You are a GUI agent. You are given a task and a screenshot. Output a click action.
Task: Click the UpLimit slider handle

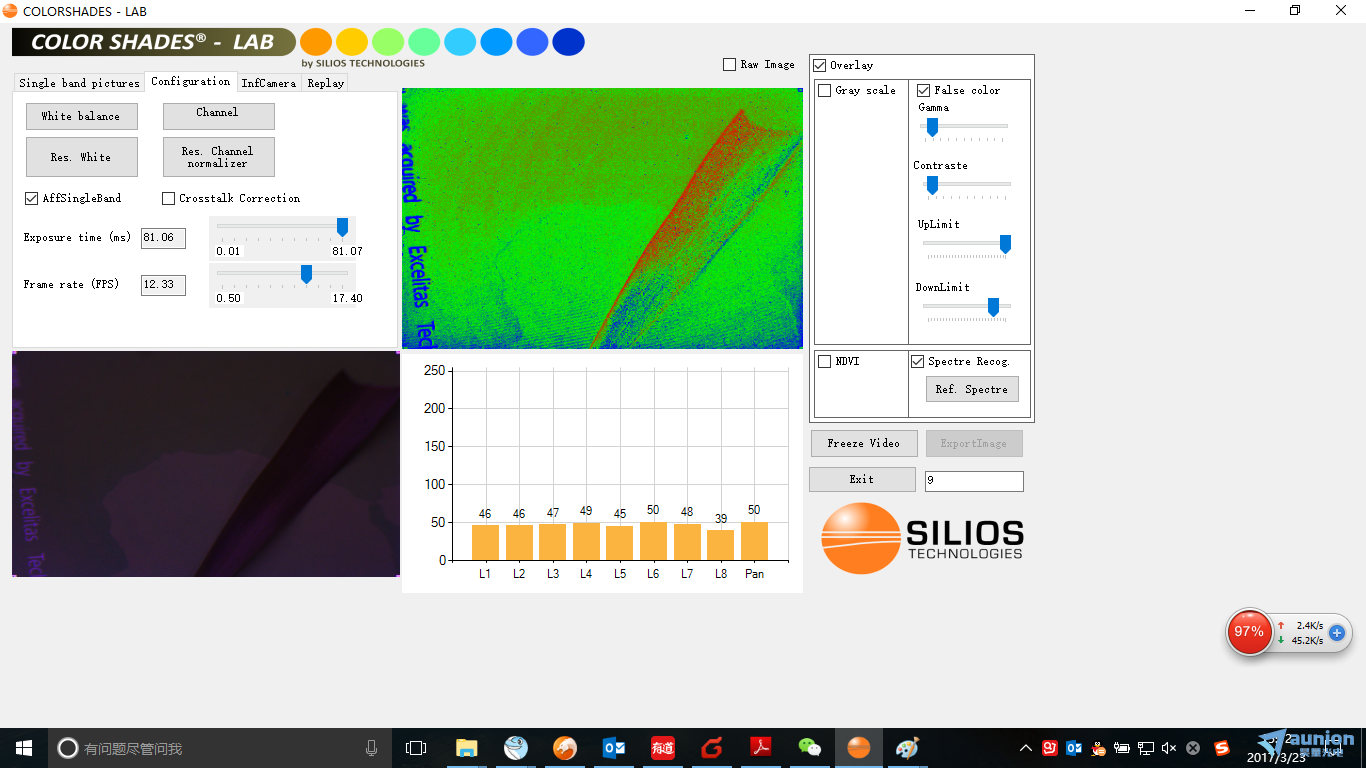1005,244
